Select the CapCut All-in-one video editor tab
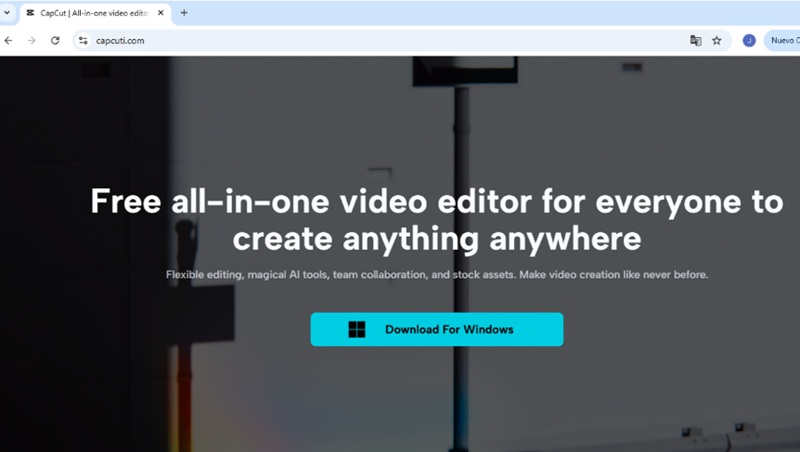 (x=95, y=13)
